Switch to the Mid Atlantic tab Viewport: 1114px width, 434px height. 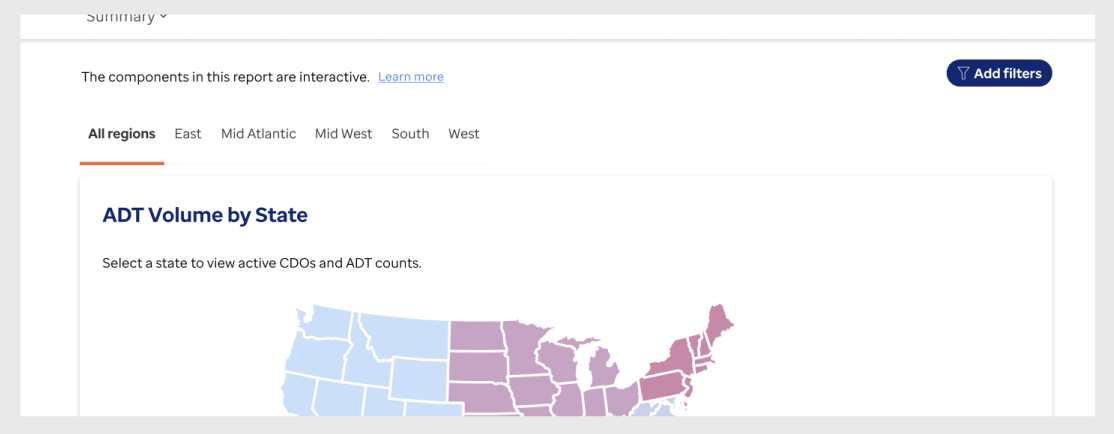click(x=259, y=134)
